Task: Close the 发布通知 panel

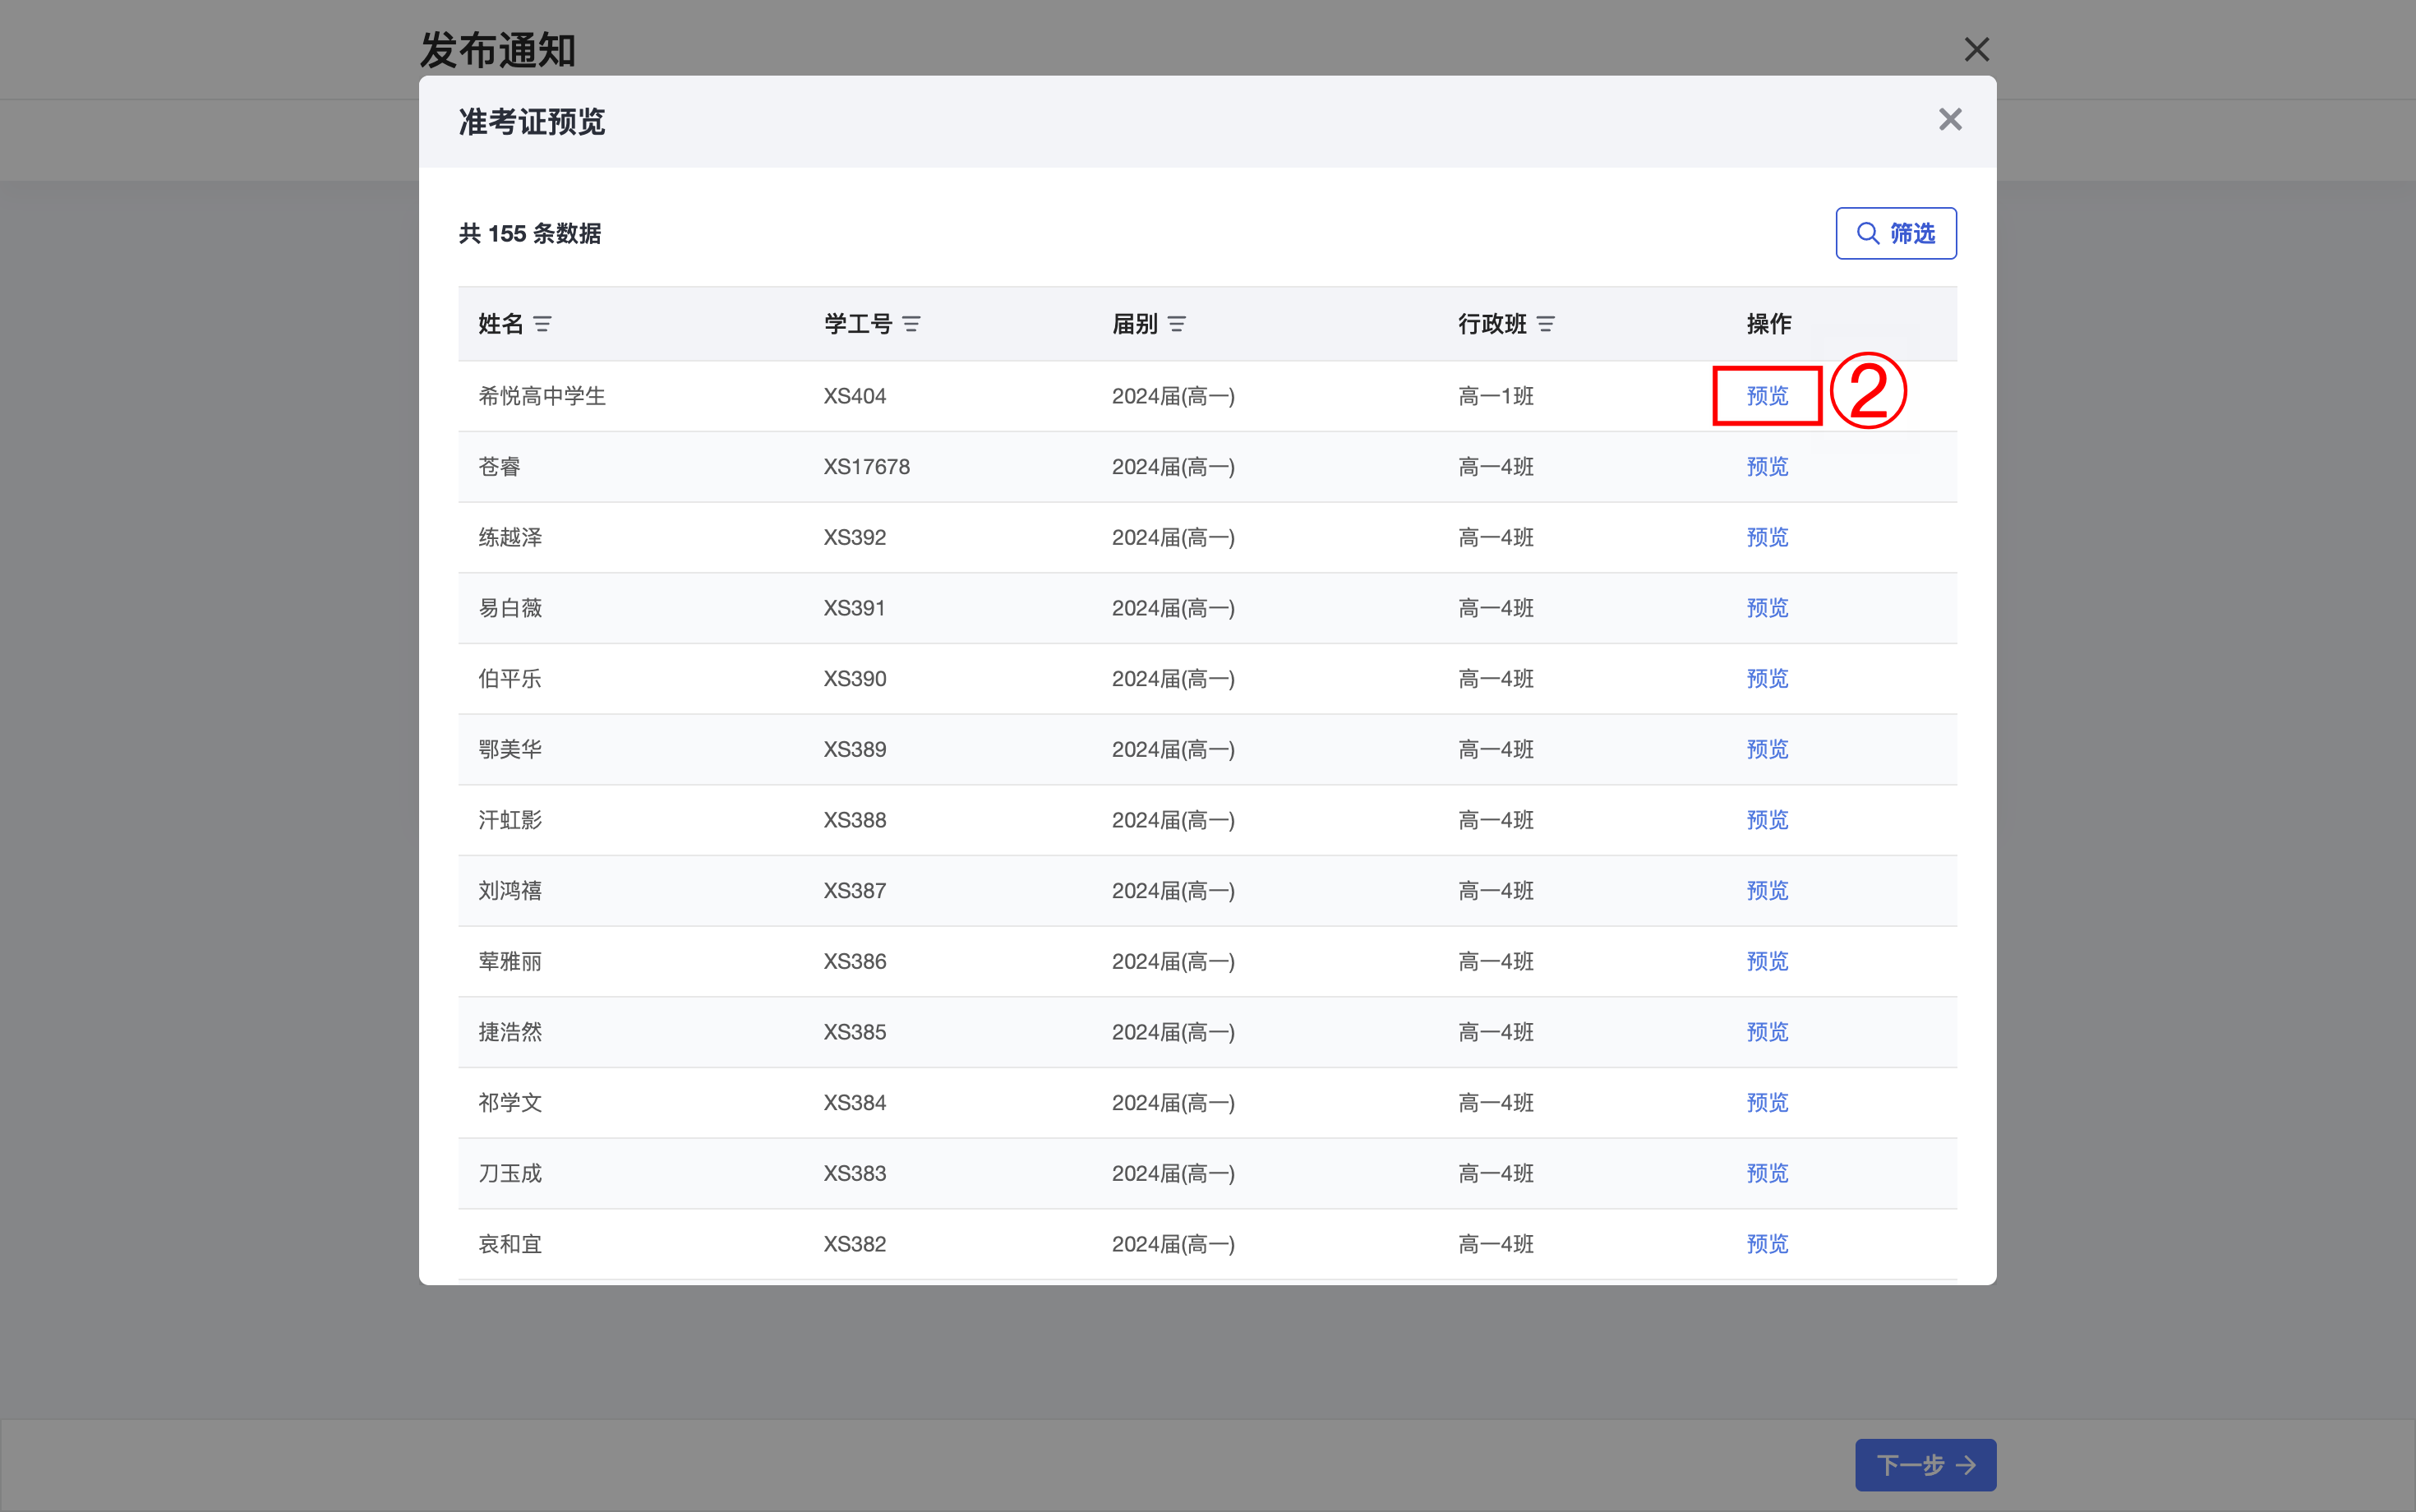Action: (1977, 49)
